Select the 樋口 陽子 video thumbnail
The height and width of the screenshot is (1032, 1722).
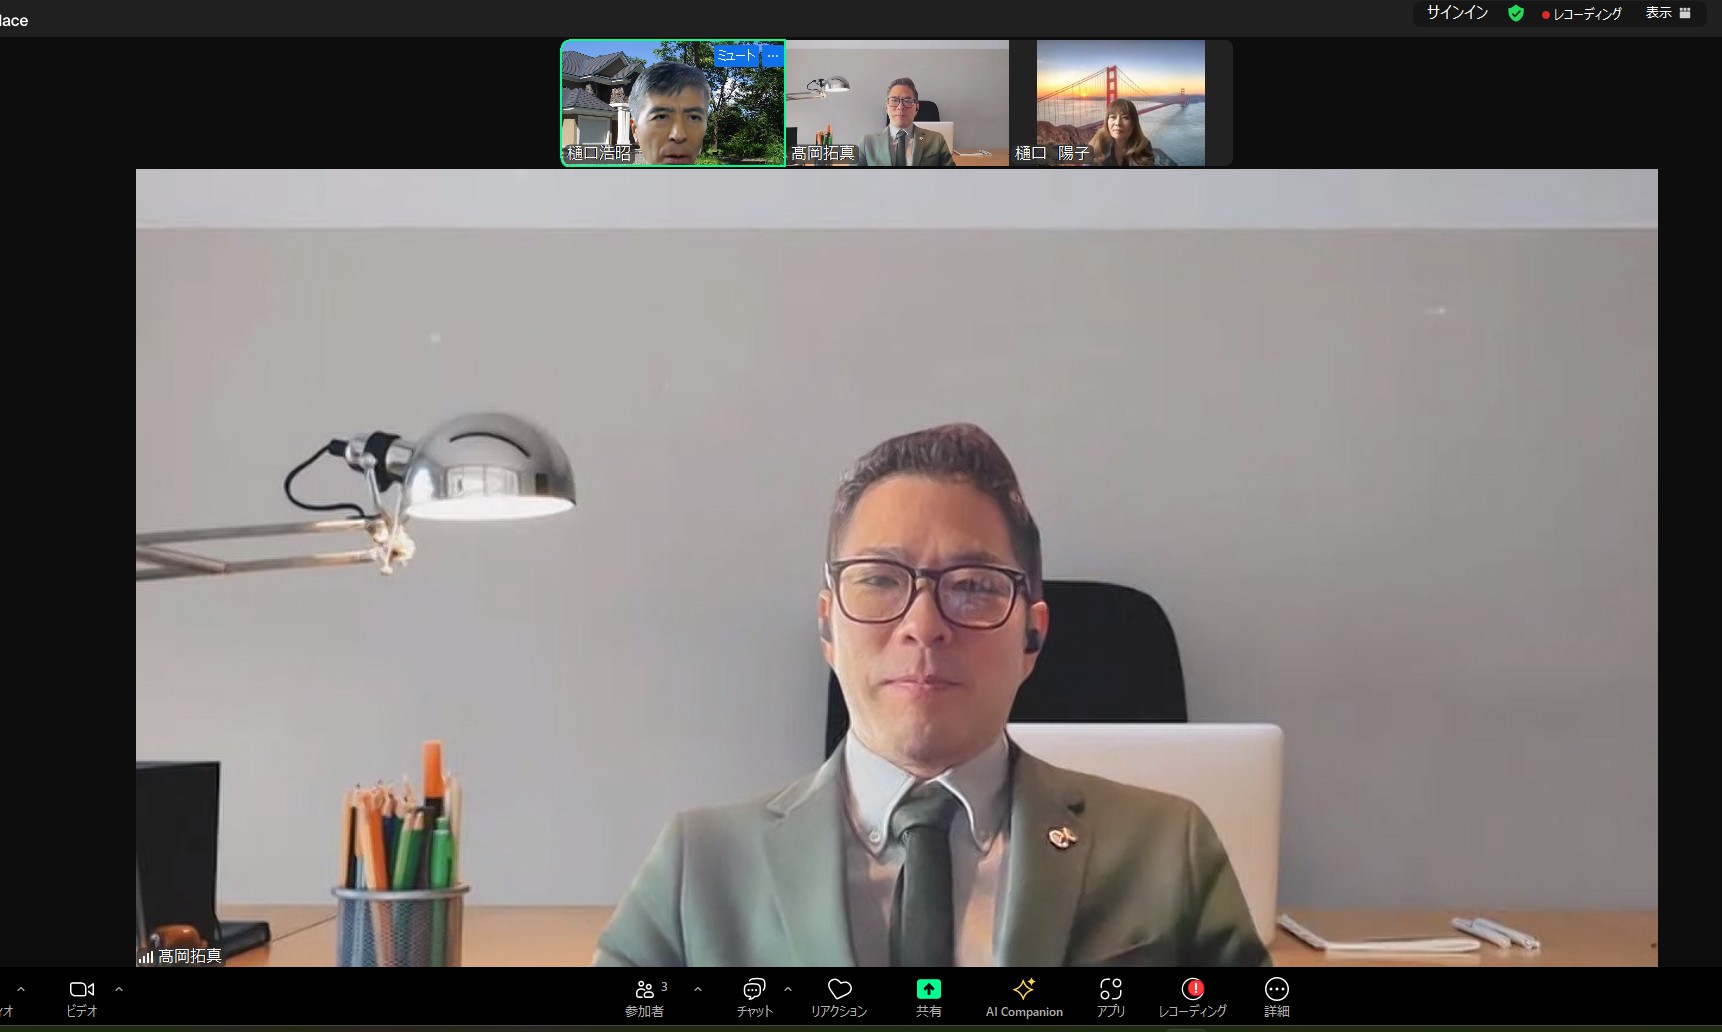pyautogui.click(x=1120, y=103)
